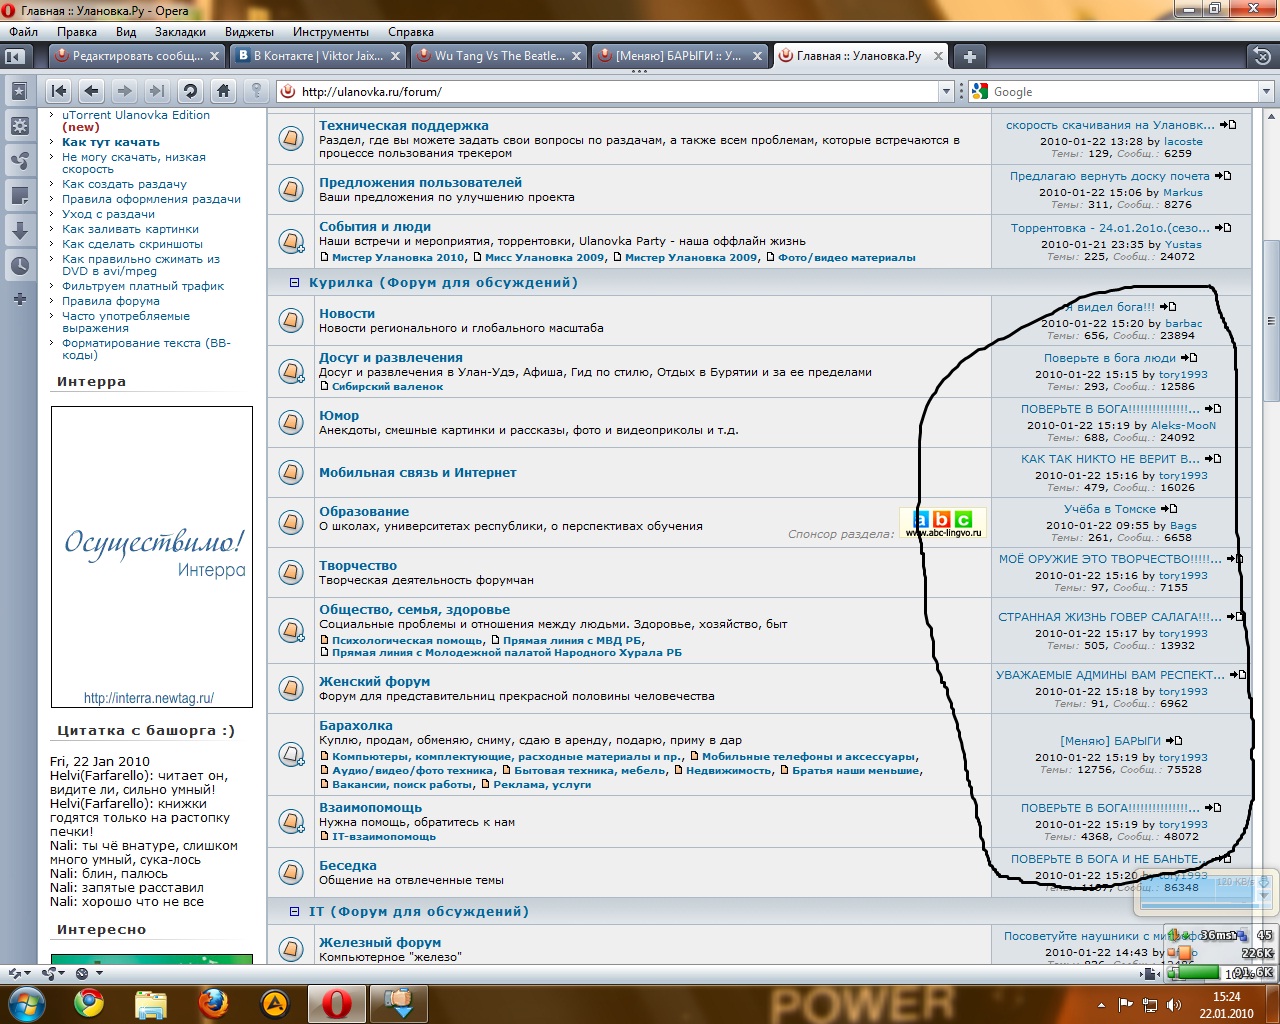Open the History panel clock icon

pos(19,265)
